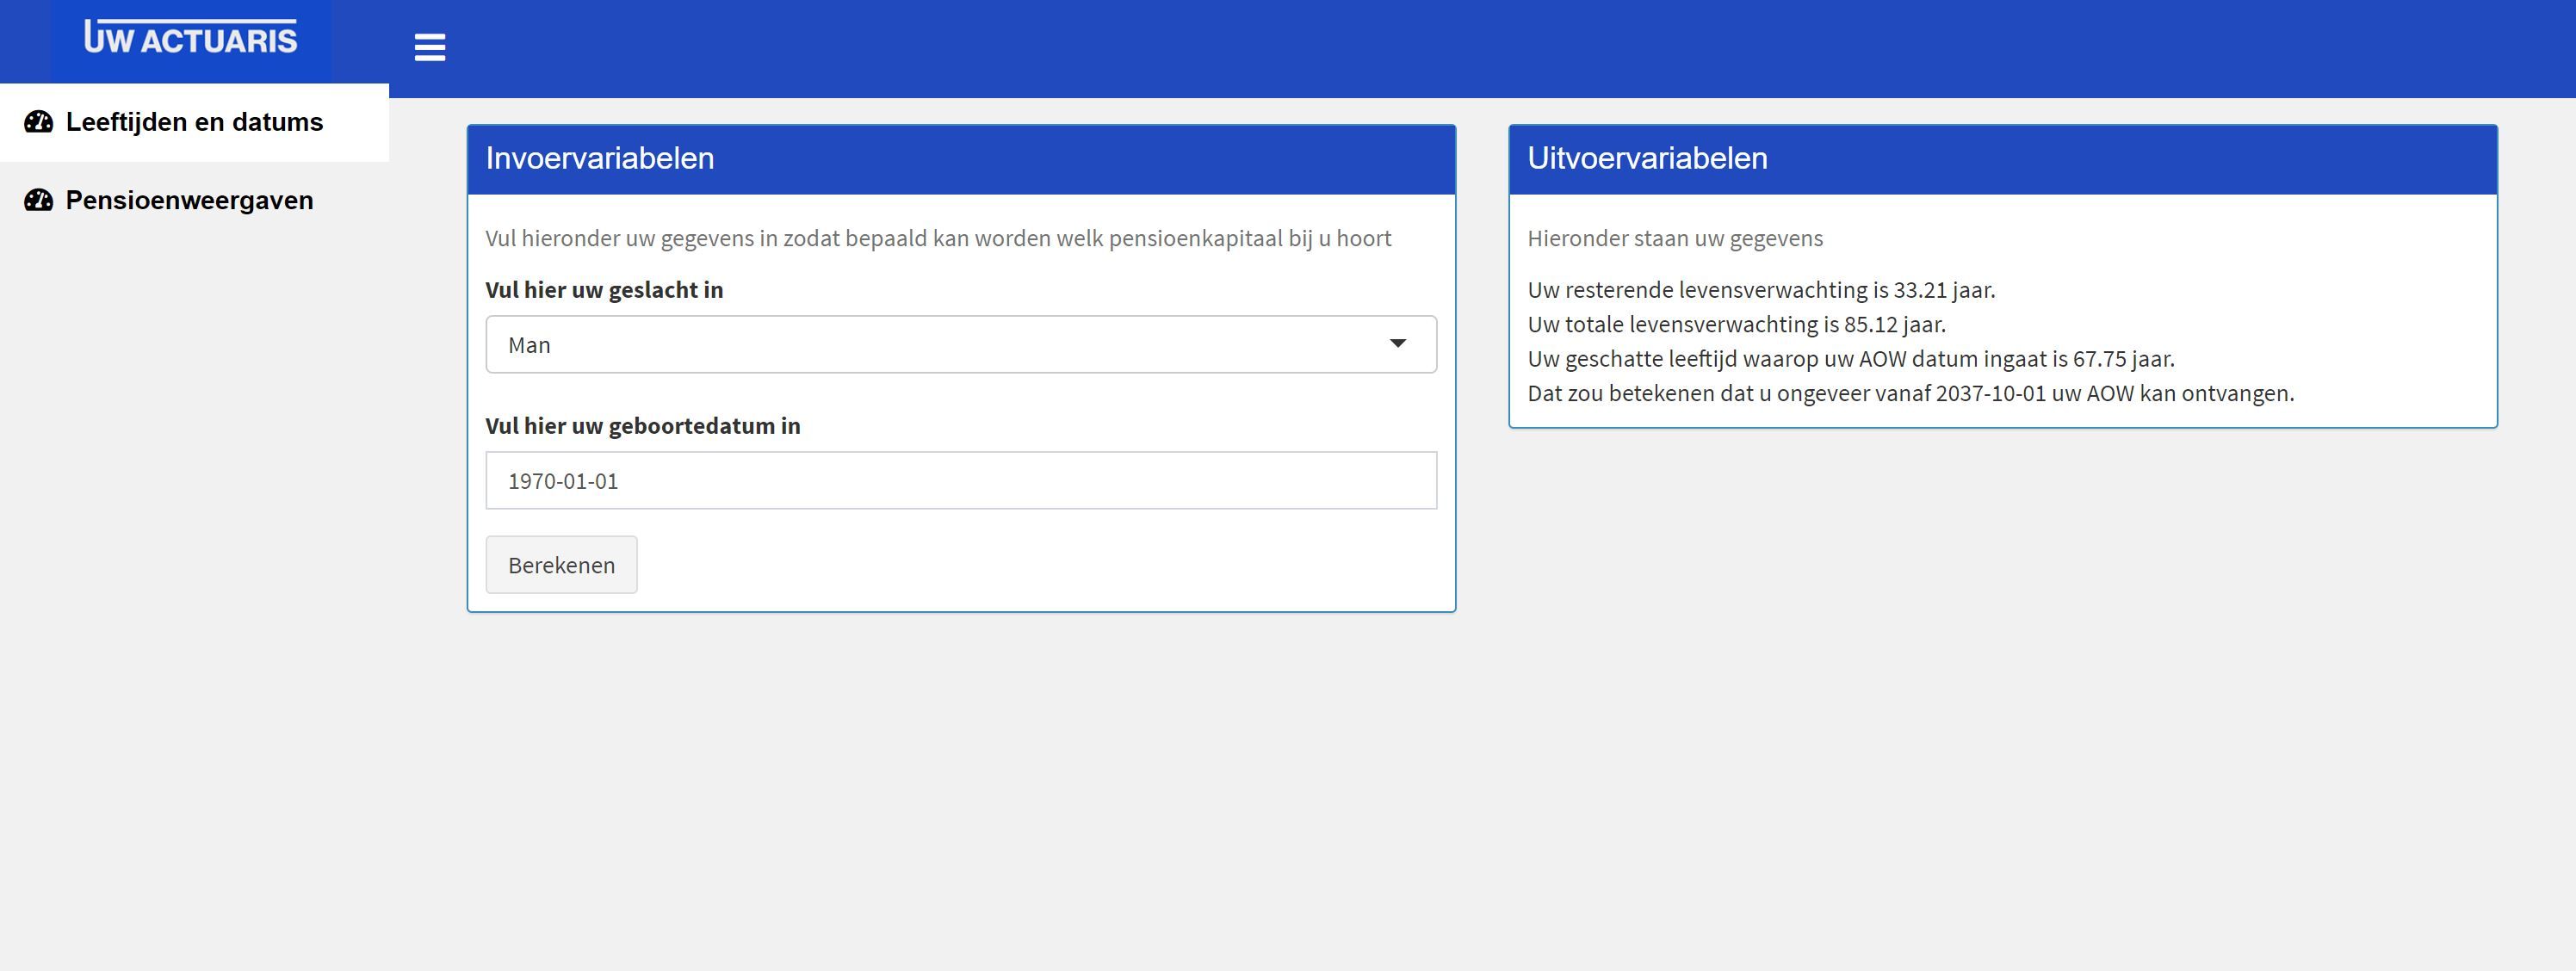Click the totale levensverwachting 85.12 jaar line
This screenshot has height=971, width=2576.
click(x=1736, y=324)
